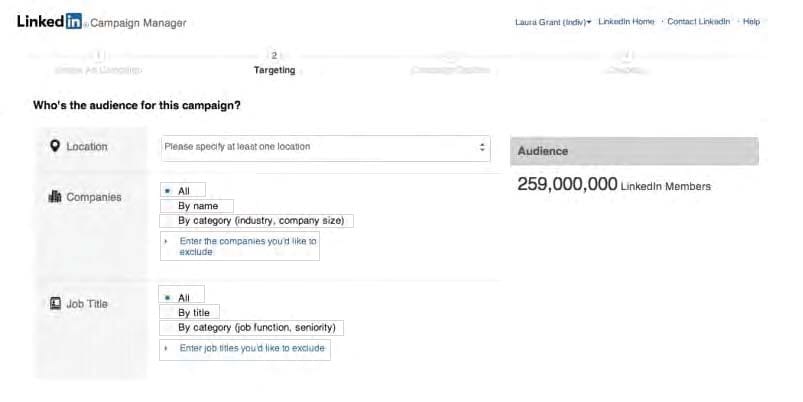The height and width of the screenshot is (402, 803).
Task: Select By category (job function, seniority)
Action: [x=251, y=328]
